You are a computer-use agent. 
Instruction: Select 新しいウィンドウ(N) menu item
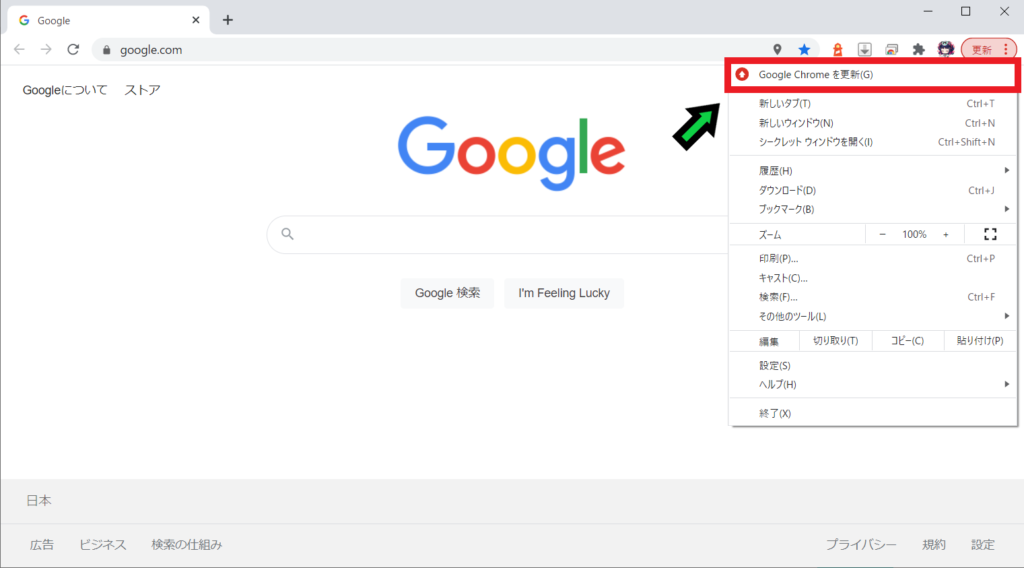[x=796, y=123]
